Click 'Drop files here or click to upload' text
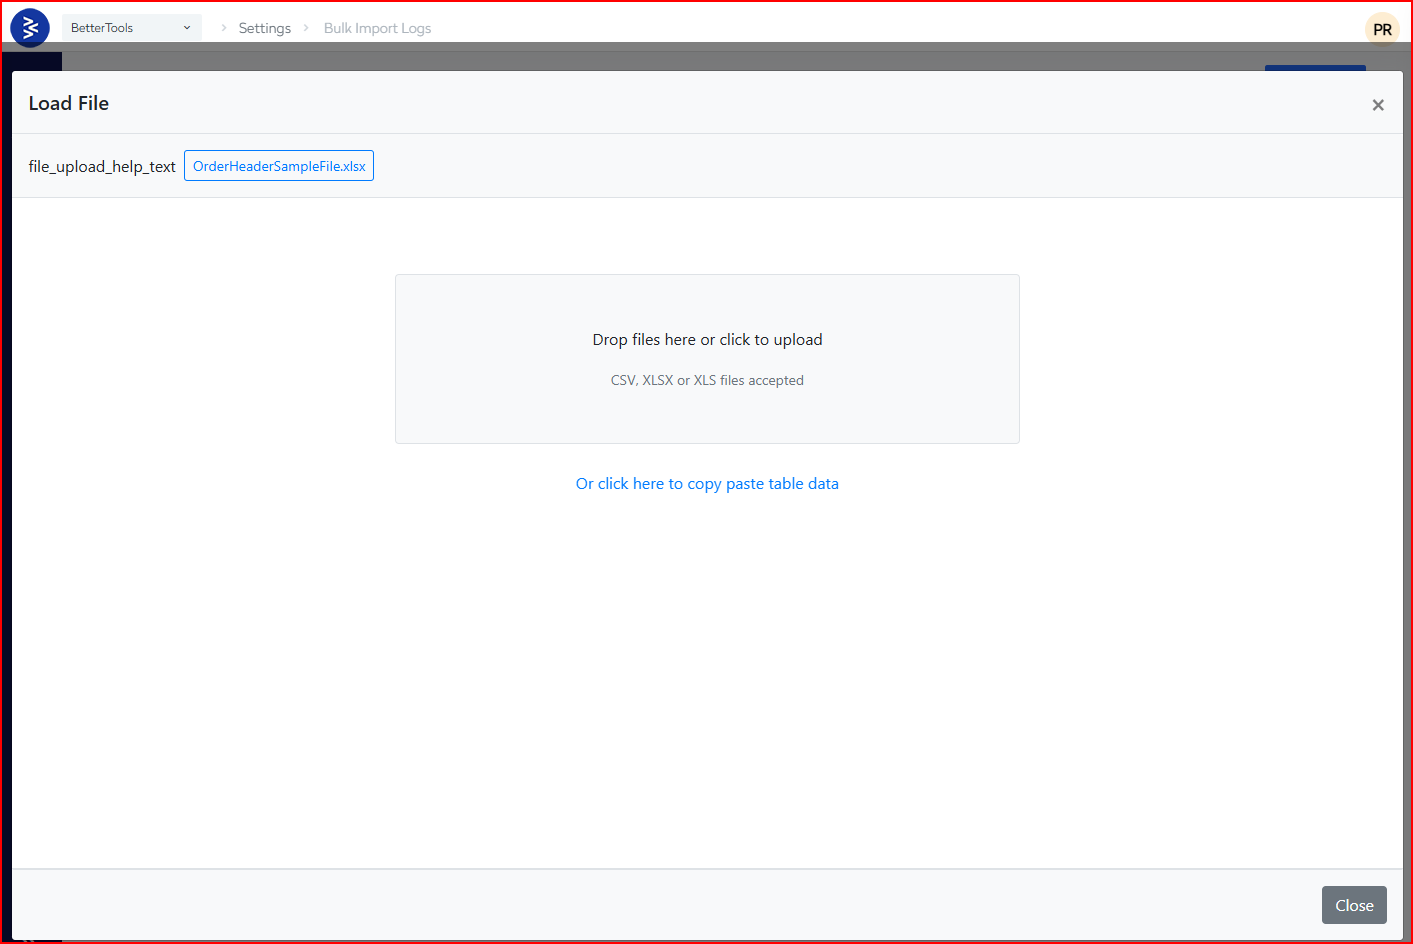1413x944 pixels. coord(707,340)
